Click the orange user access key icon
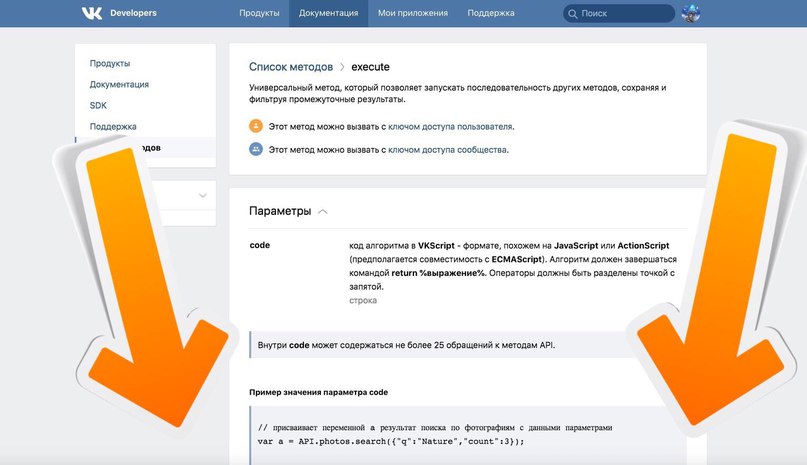 pos(256,126)
